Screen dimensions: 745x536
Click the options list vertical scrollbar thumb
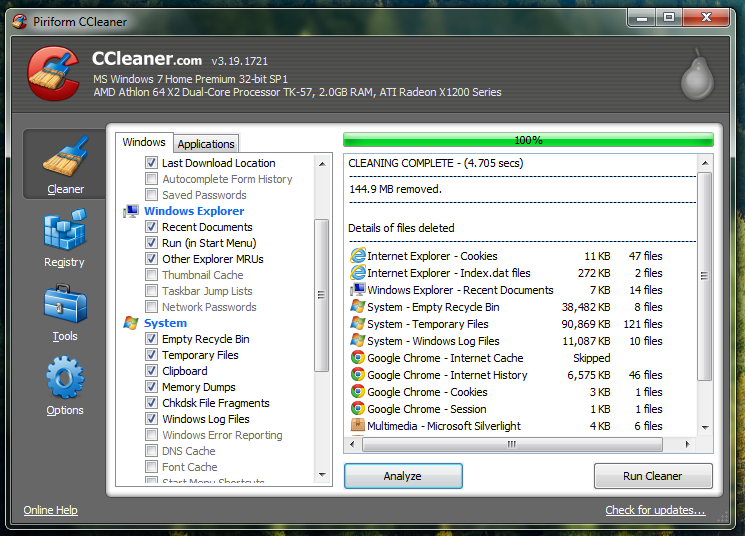(x=322, y=295)
